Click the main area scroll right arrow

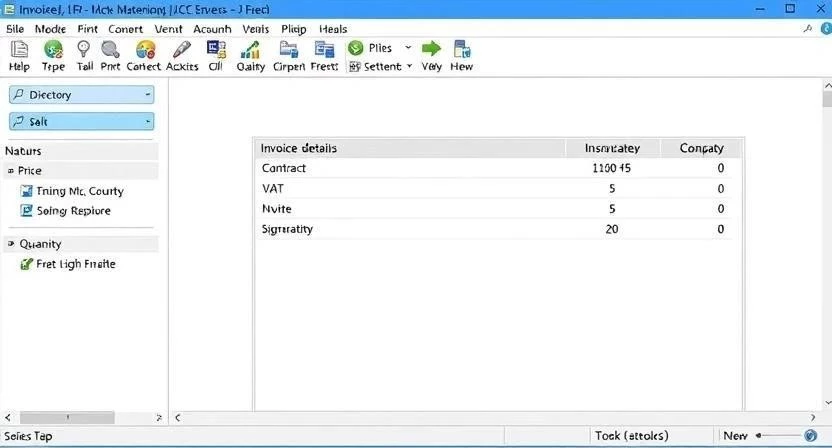point(812,418)
